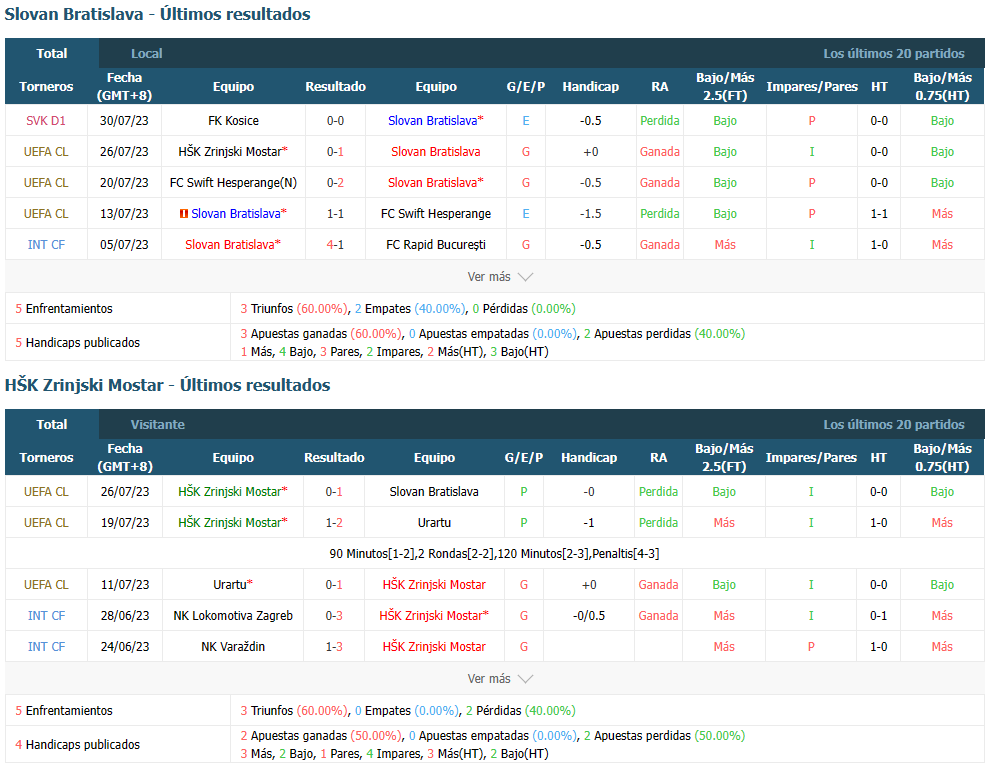Click the 'HŠK Zrinjski Mostar - Últimos resultados' heading
993x771 pixels.
click(167, 385)
